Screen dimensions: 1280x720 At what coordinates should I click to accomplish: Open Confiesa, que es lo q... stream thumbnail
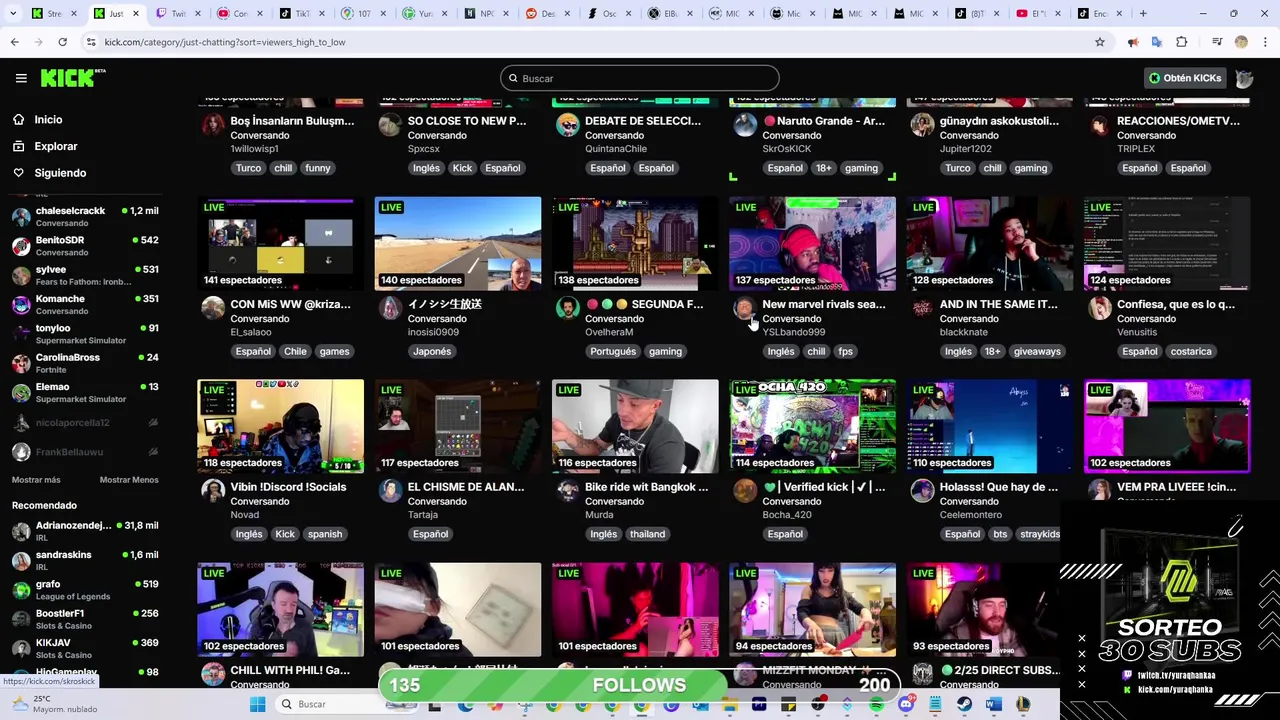(1167, 243)
